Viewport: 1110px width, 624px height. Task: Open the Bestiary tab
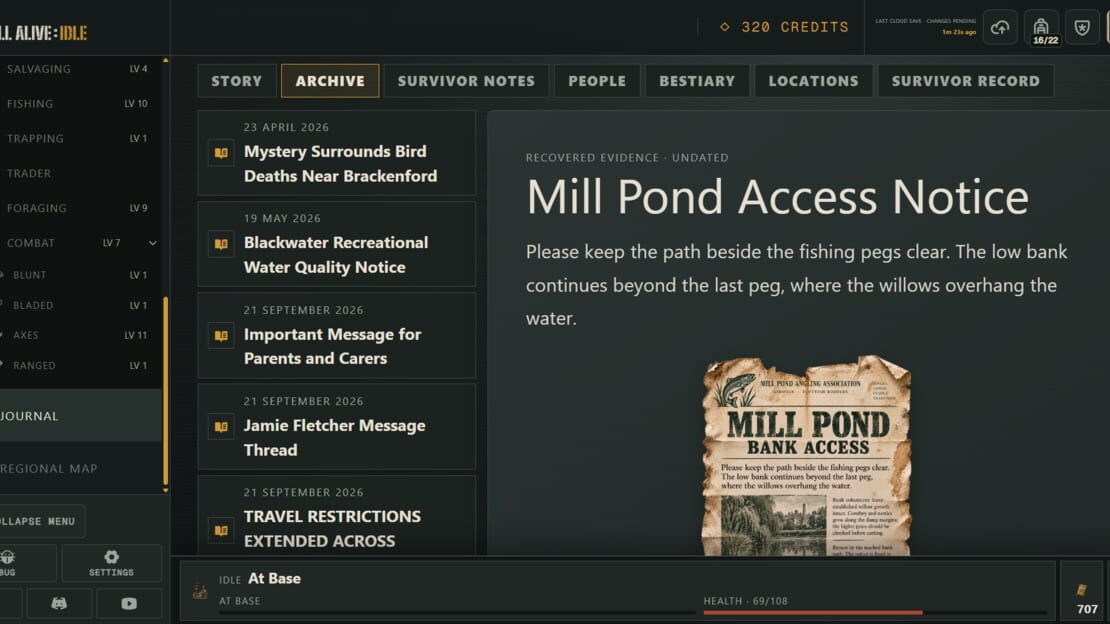[x=697, y=81]
